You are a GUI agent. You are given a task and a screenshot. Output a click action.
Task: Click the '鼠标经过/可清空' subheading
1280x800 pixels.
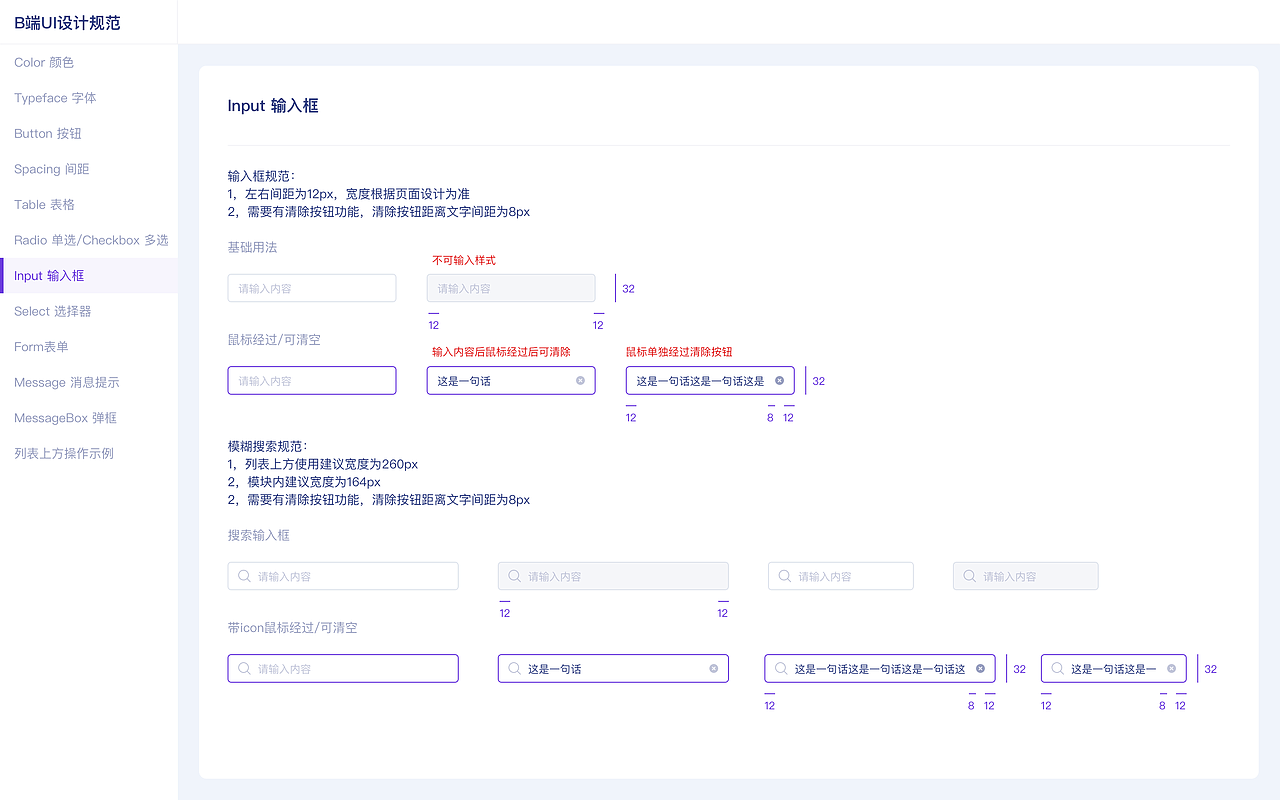[274, 339]
